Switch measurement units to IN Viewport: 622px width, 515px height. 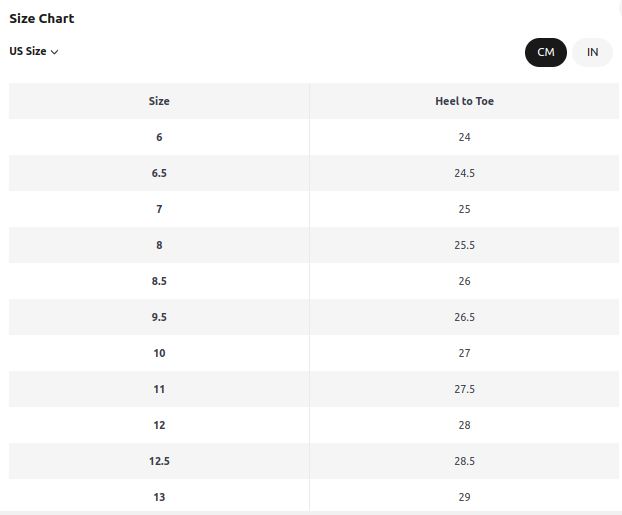pyautogui.click(x=592, y=52)
